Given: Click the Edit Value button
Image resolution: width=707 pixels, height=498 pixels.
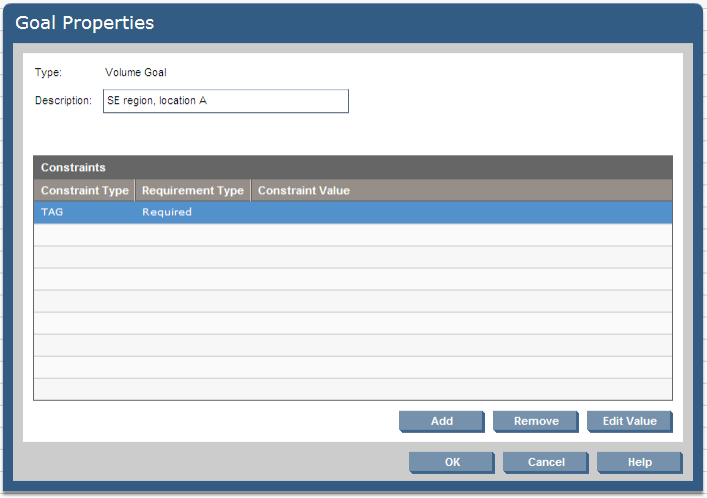Looking at the screenshot, I should click(x=629, y=421).
